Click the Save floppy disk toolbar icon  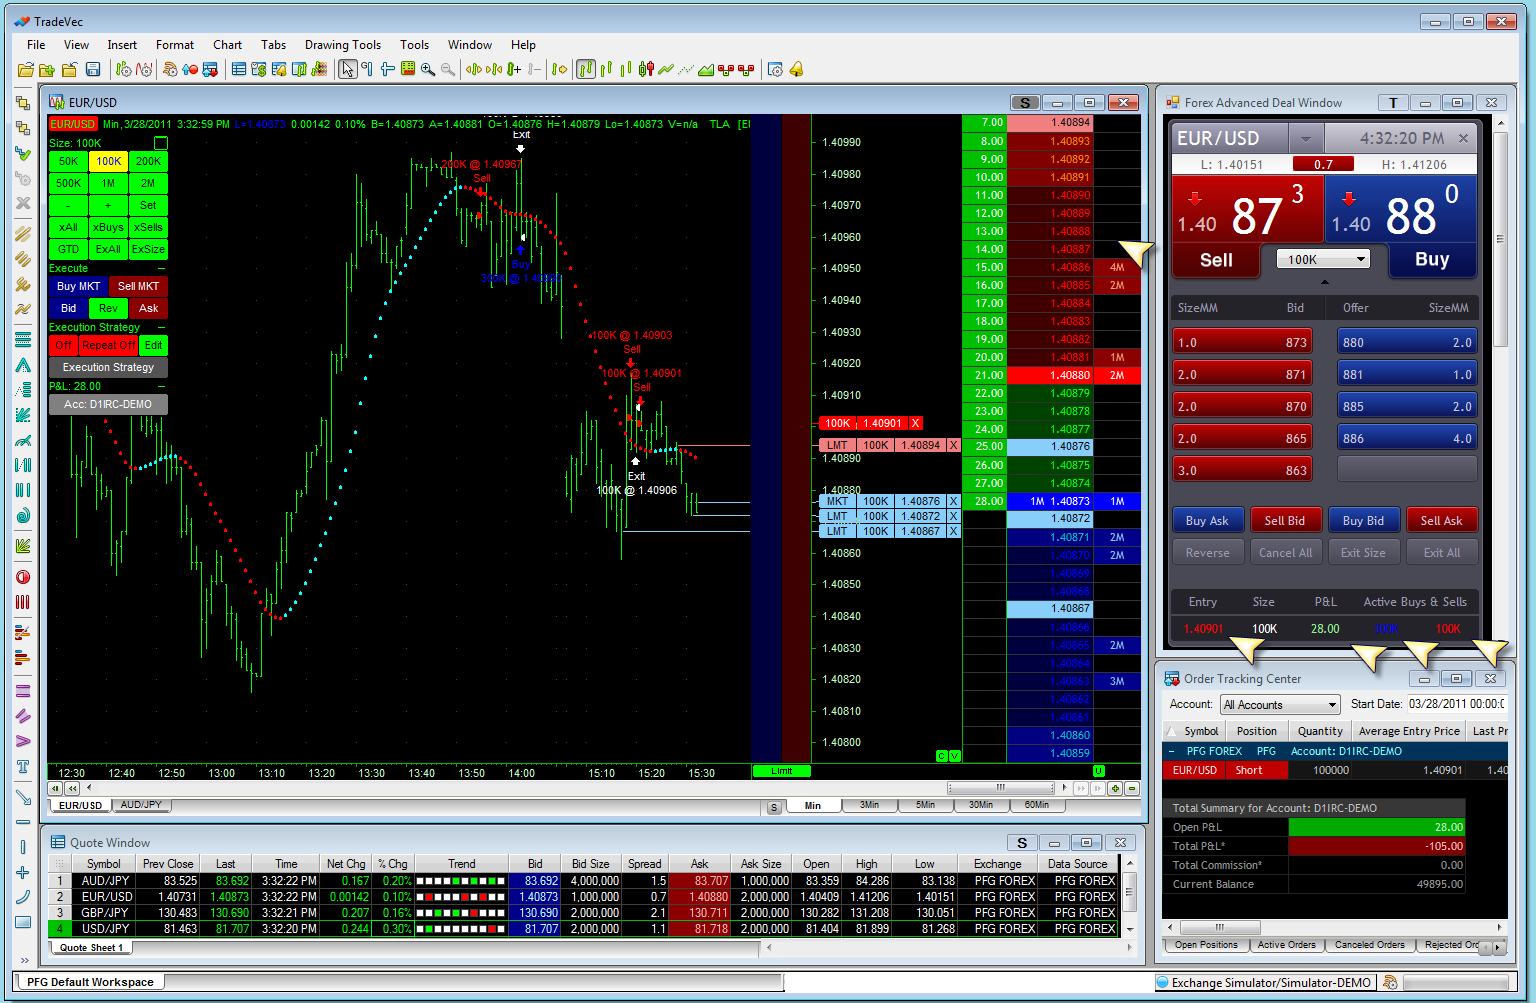click(93, 69)
